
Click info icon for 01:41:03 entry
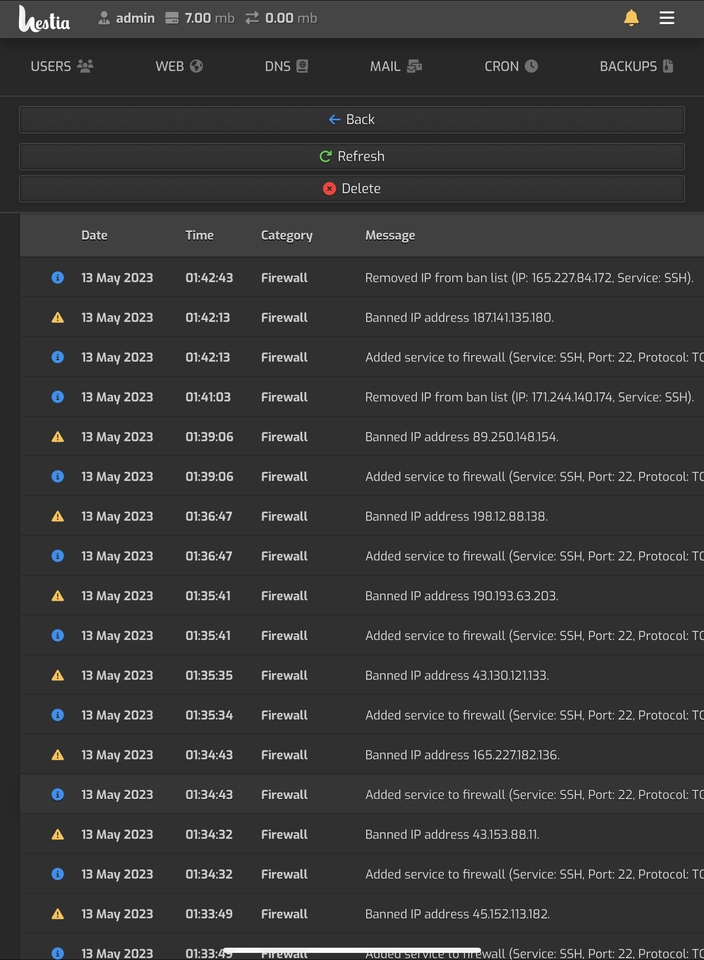pyautogui.click(x=58, y=397)
